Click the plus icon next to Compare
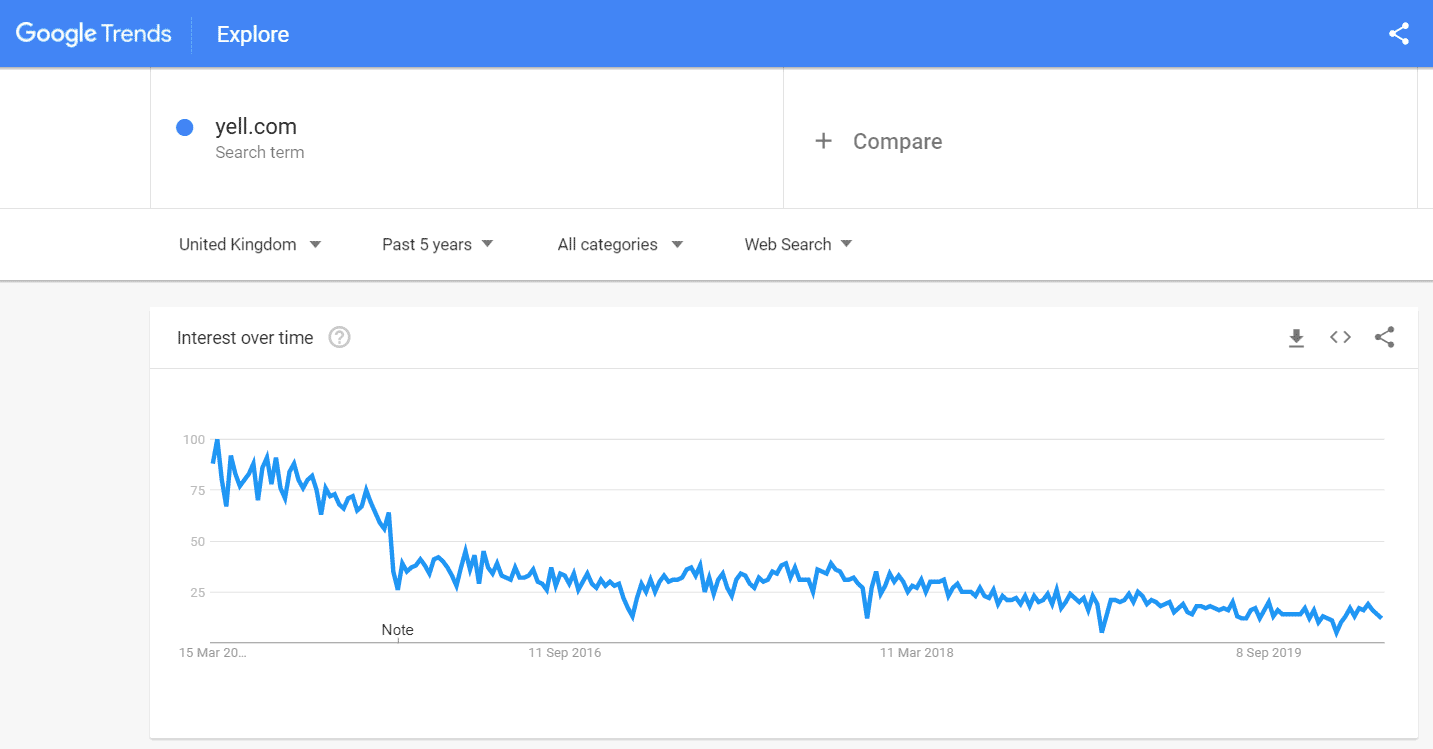1433x749 pixels. 823,141
